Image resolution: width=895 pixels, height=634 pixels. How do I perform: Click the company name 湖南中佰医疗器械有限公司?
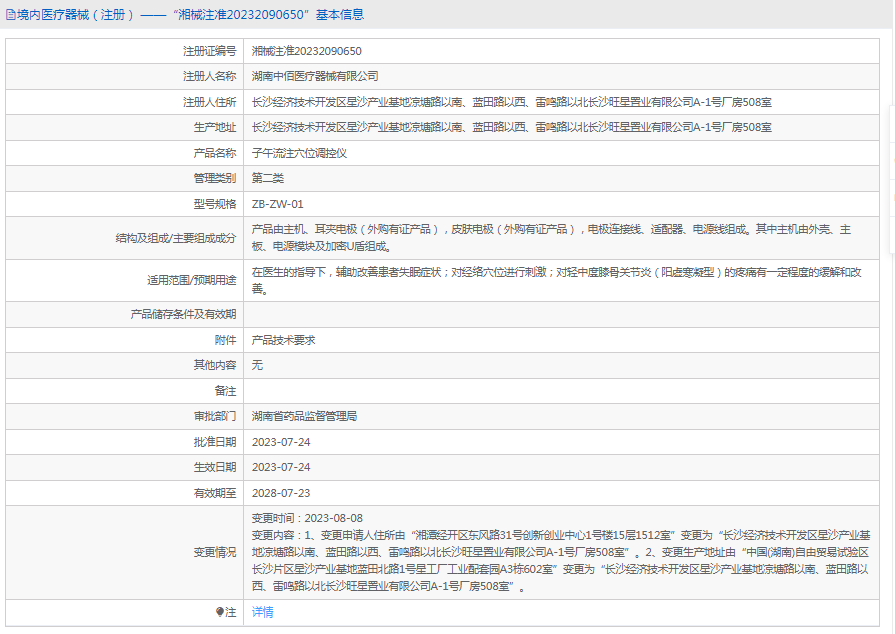coord(315,76)
